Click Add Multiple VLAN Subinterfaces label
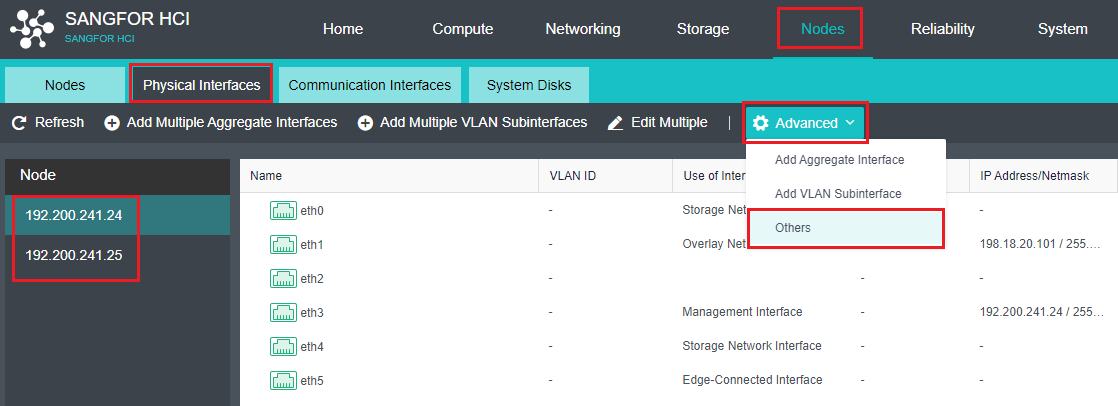 pos(483,123)
